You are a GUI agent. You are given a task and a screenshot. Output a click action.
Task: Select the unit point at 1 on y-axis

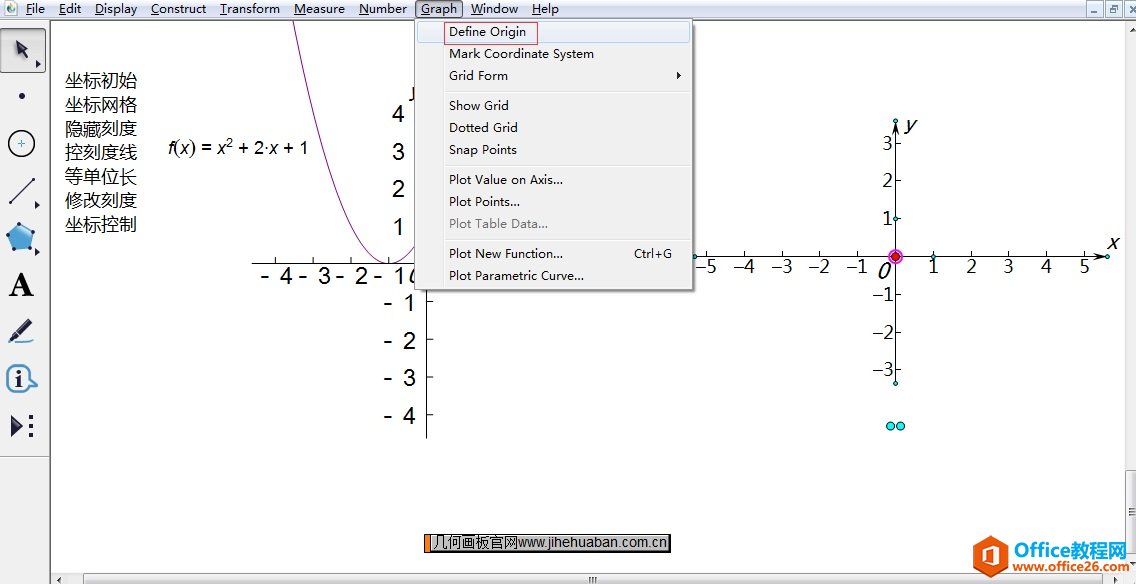896,219
